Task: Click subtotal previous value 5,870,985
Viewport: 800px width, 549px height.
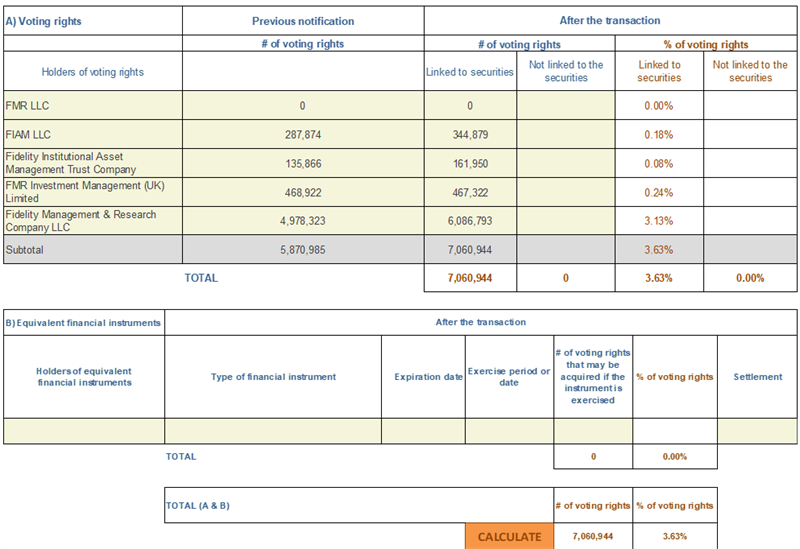Action: [x=303, y=249]
